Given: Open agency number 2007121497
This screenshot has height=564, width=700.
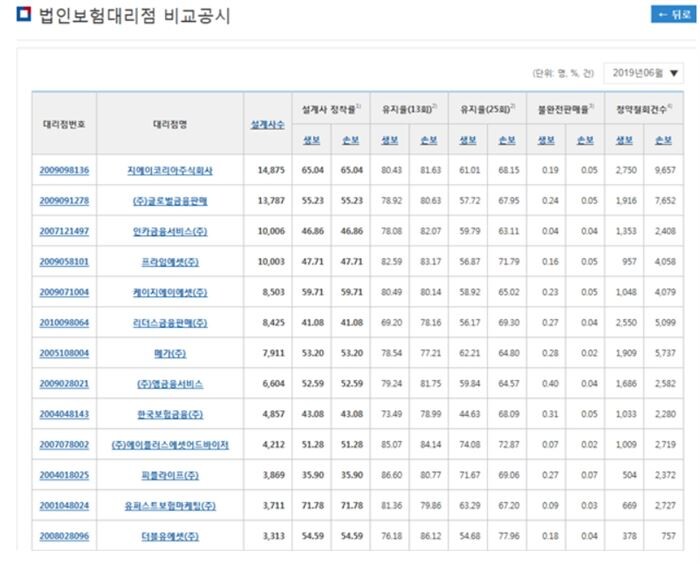Looking at the screenshot, I should (64, 231).
